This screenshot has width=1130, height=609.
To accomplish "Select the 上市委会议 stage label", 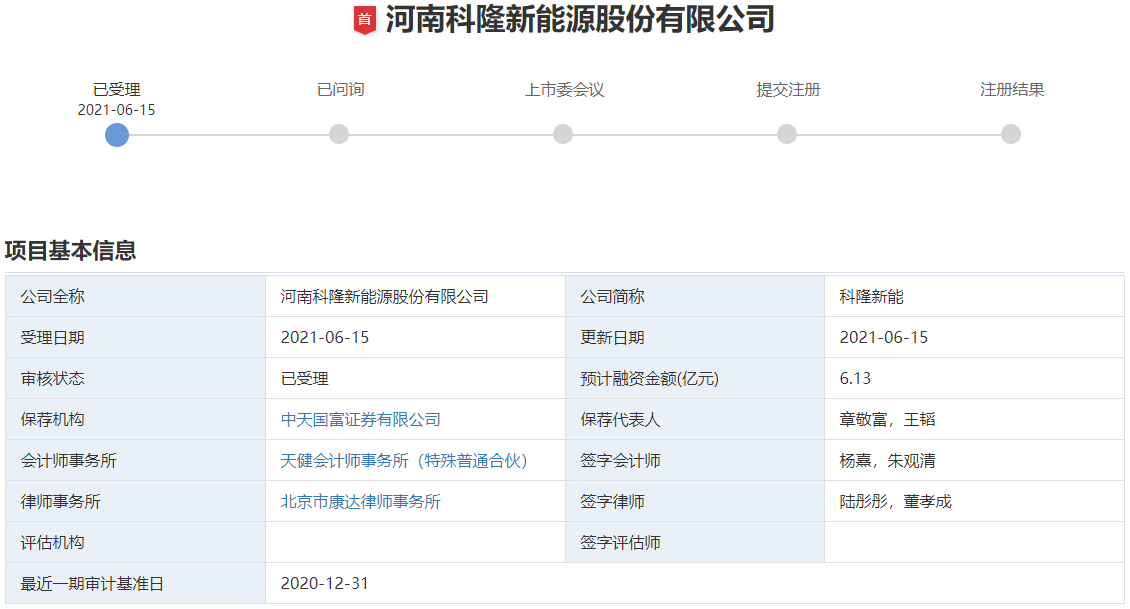I will tap(563, 89).
